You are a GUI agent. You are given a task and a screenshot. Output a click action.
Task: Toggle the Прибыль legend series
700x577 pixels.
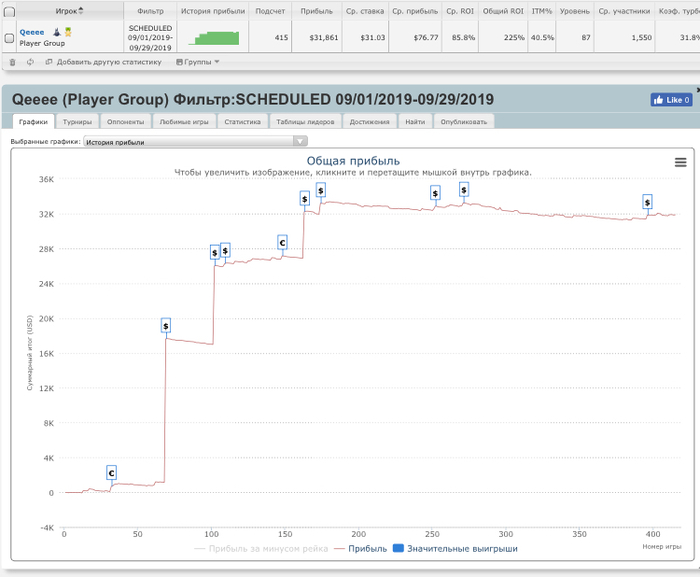tap(361, 549)
